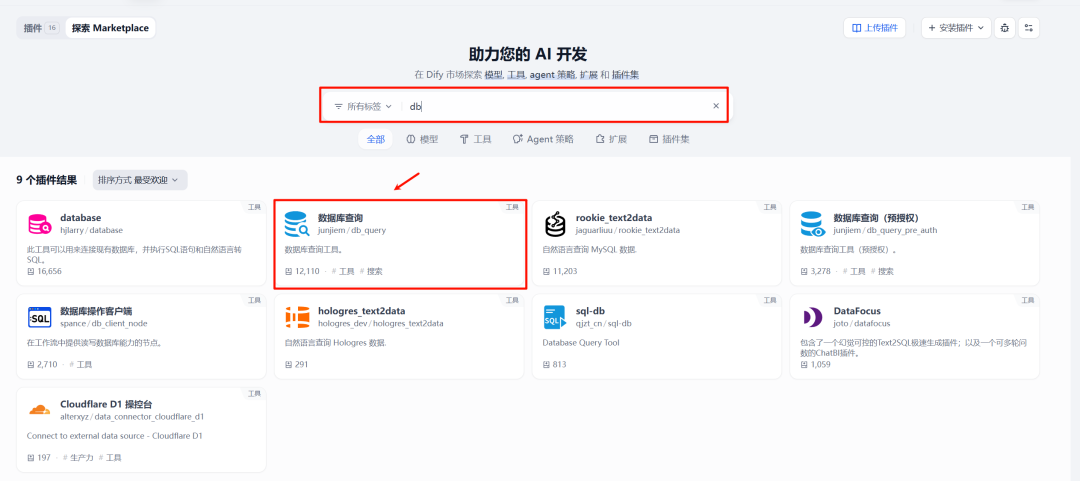The image size is (1080, 481).
Task: Open the Cloudflare D1 操控台 icon
Action: 39,410
